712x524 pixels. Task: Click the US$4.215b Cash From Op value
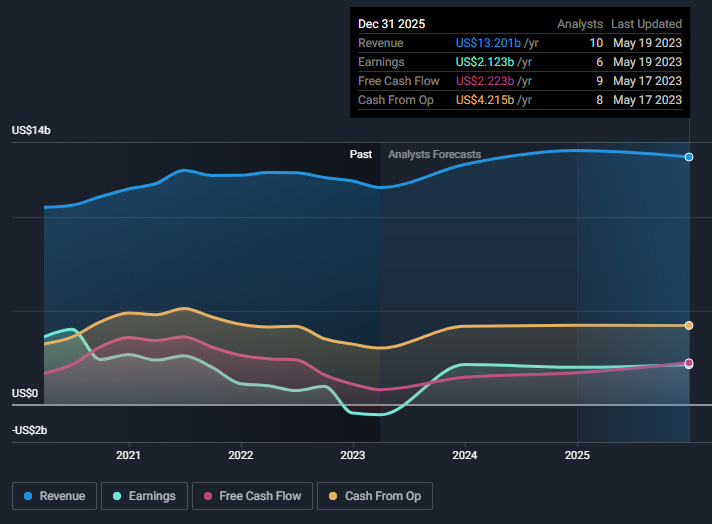(485, 100)
